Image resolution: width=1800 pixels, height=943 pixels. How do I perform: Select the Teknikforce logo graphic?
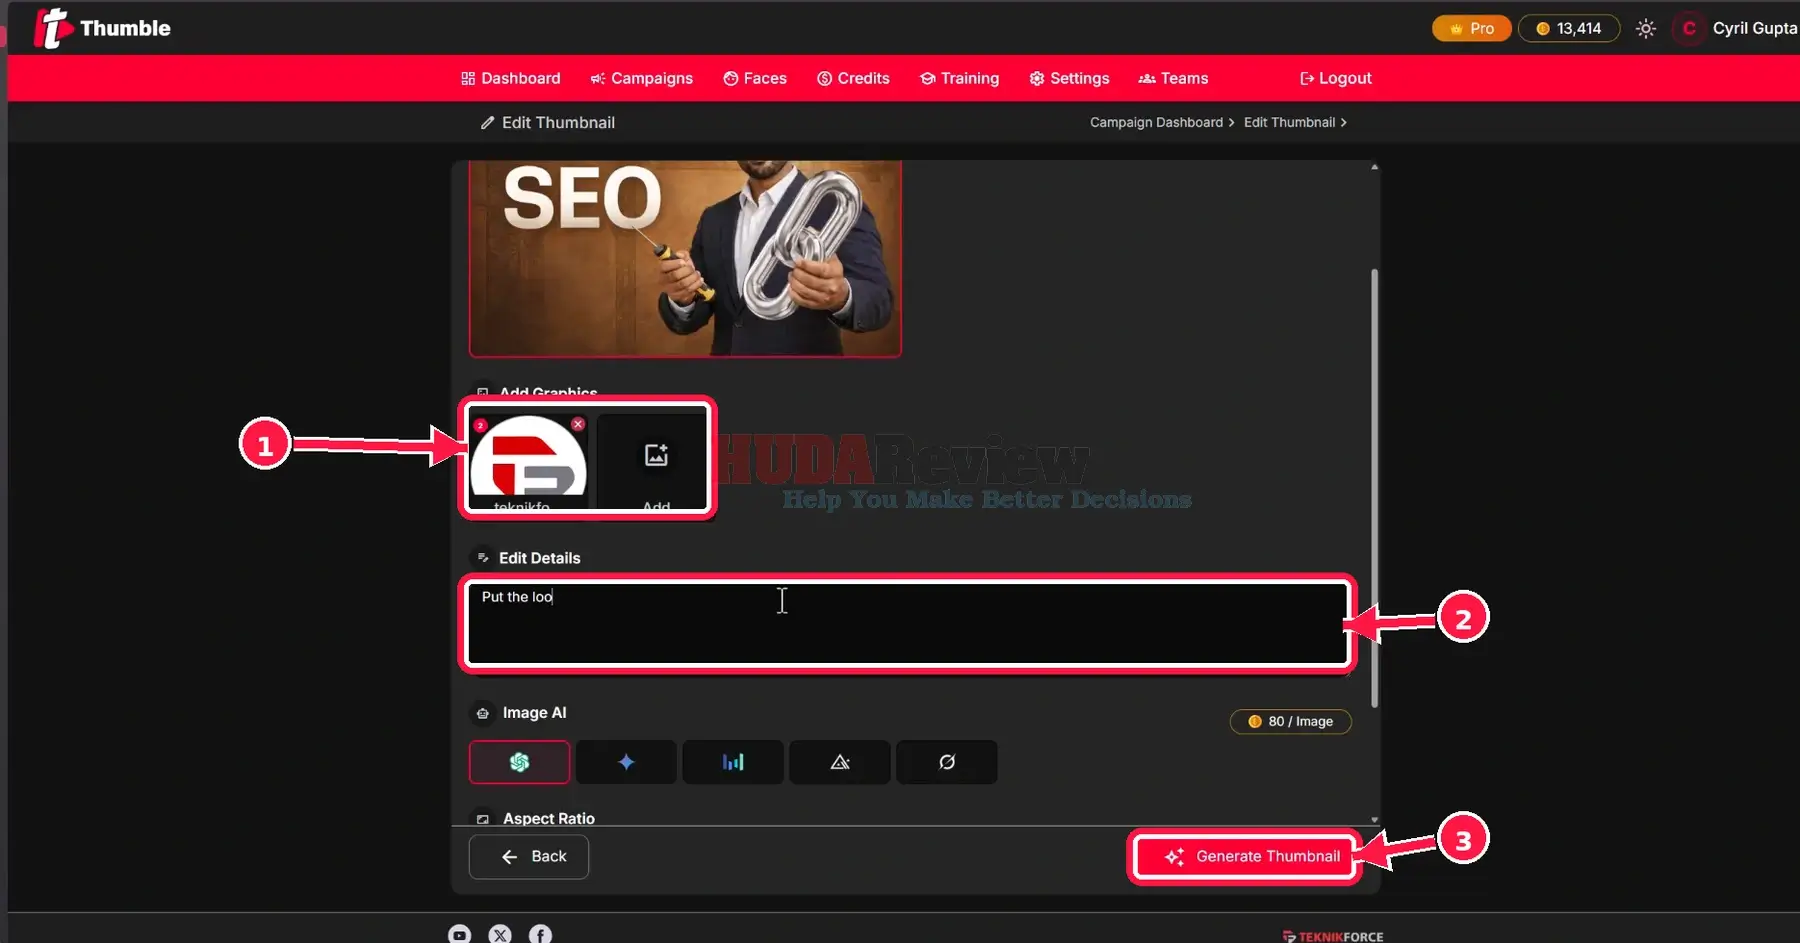[x=528, y=458]
